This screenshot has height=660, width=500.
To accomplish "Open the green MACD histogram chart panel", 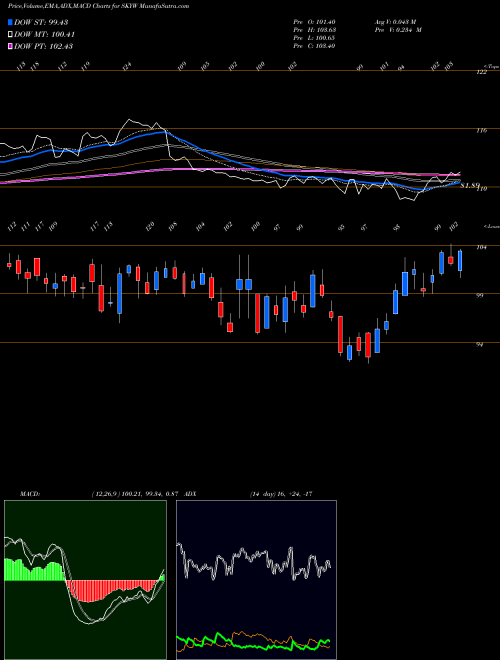I will (85, 580).
